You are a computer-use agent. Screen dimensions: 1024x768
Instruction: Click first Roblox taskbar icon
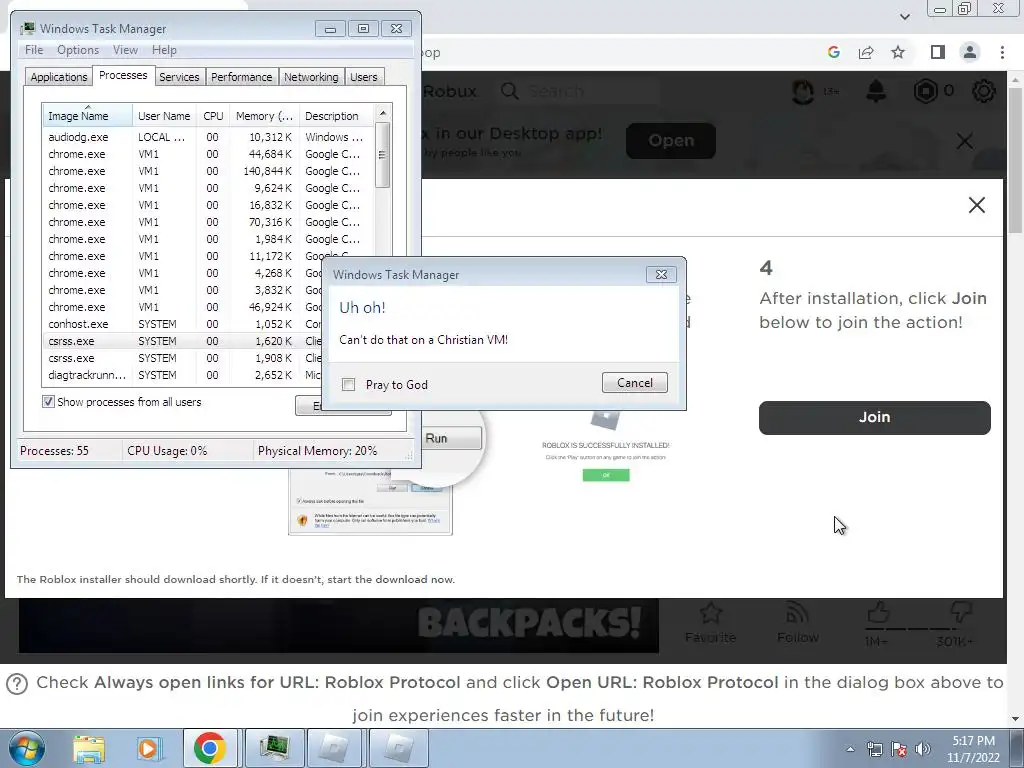(x=334, y=748)
